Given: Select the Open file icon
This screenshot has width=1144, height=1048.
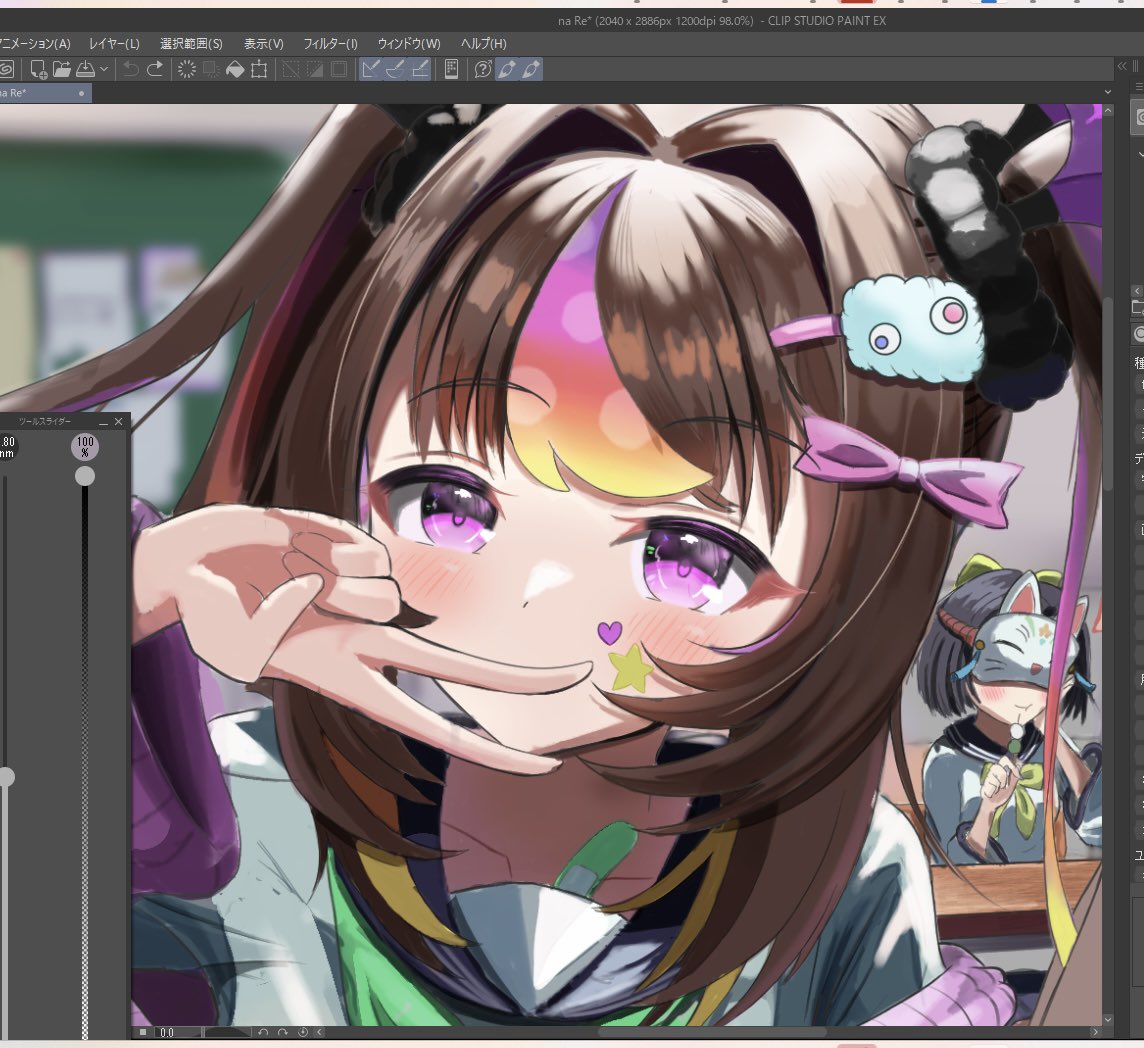Looking at the screenshot, I should point(61,69).
